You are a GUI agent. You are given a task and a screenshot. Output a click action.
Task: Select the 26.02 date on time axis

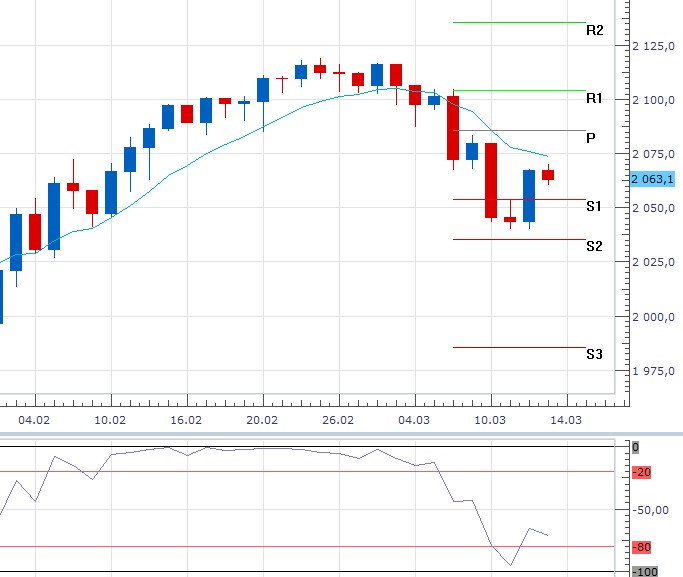(338, 420)
